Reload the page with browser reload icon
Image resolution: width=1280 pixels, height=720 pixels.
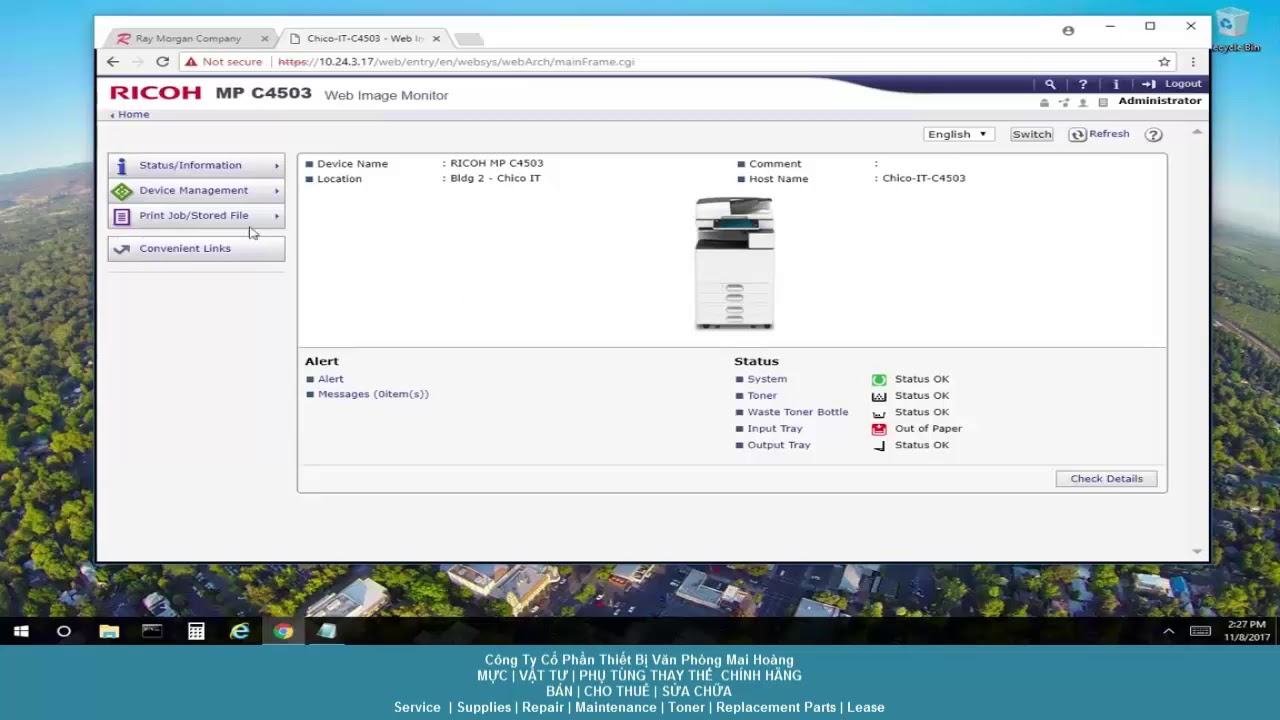click(162, 62)
